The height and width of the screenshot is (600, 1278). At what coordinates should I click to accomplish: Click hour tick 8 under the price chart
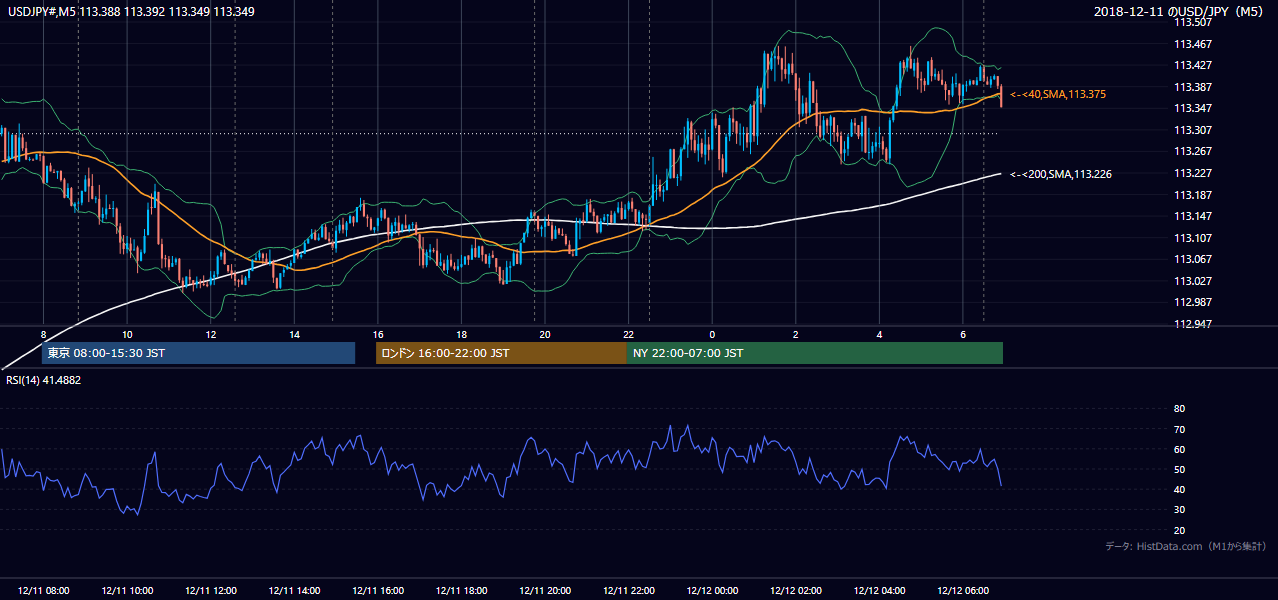(44, 334)
